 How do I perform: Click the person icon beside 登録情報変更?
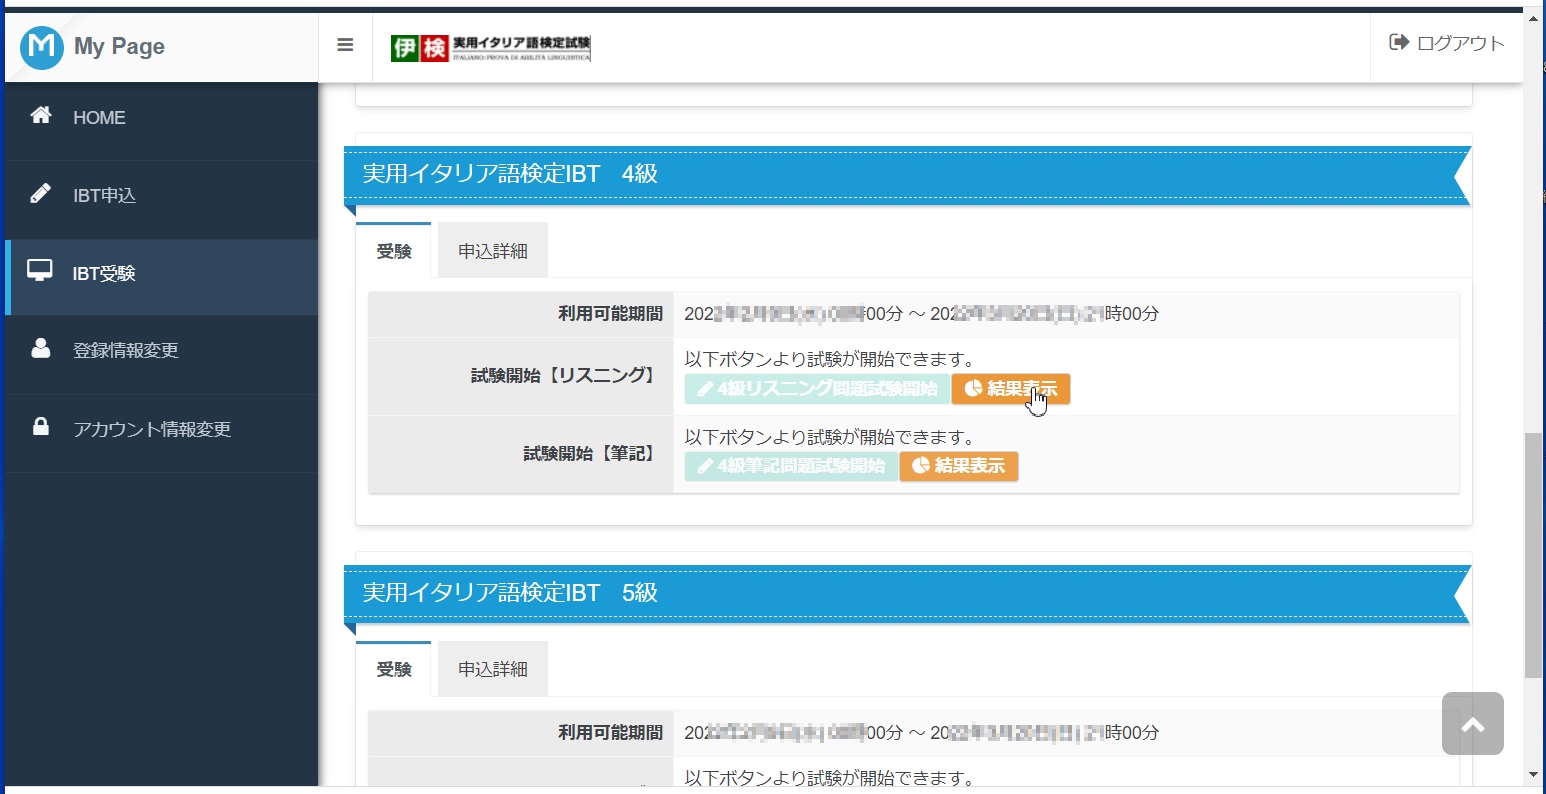coord(41,349)
